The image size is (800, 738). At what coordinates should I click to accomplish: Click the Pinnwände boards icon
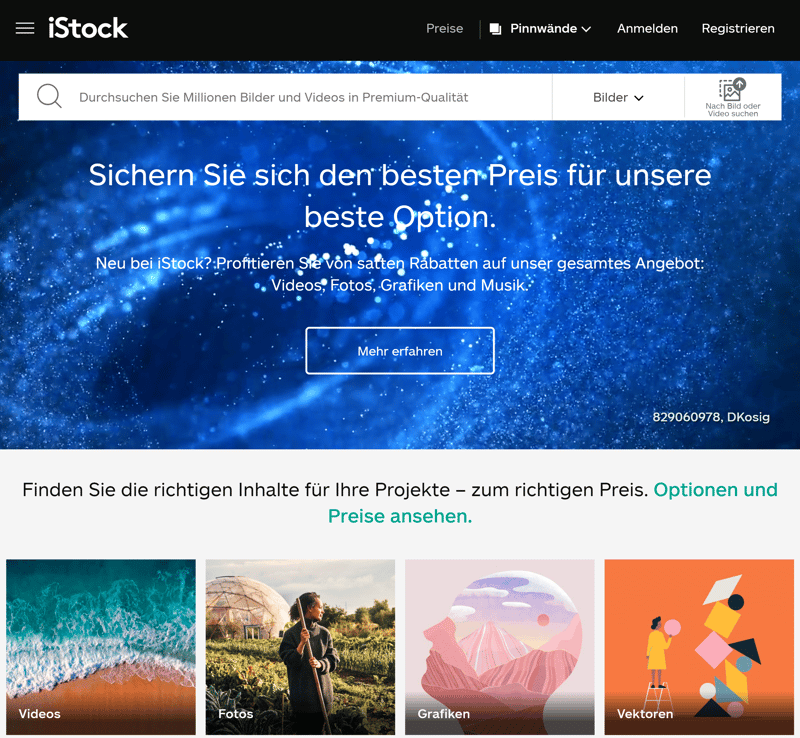coord(495,29)
